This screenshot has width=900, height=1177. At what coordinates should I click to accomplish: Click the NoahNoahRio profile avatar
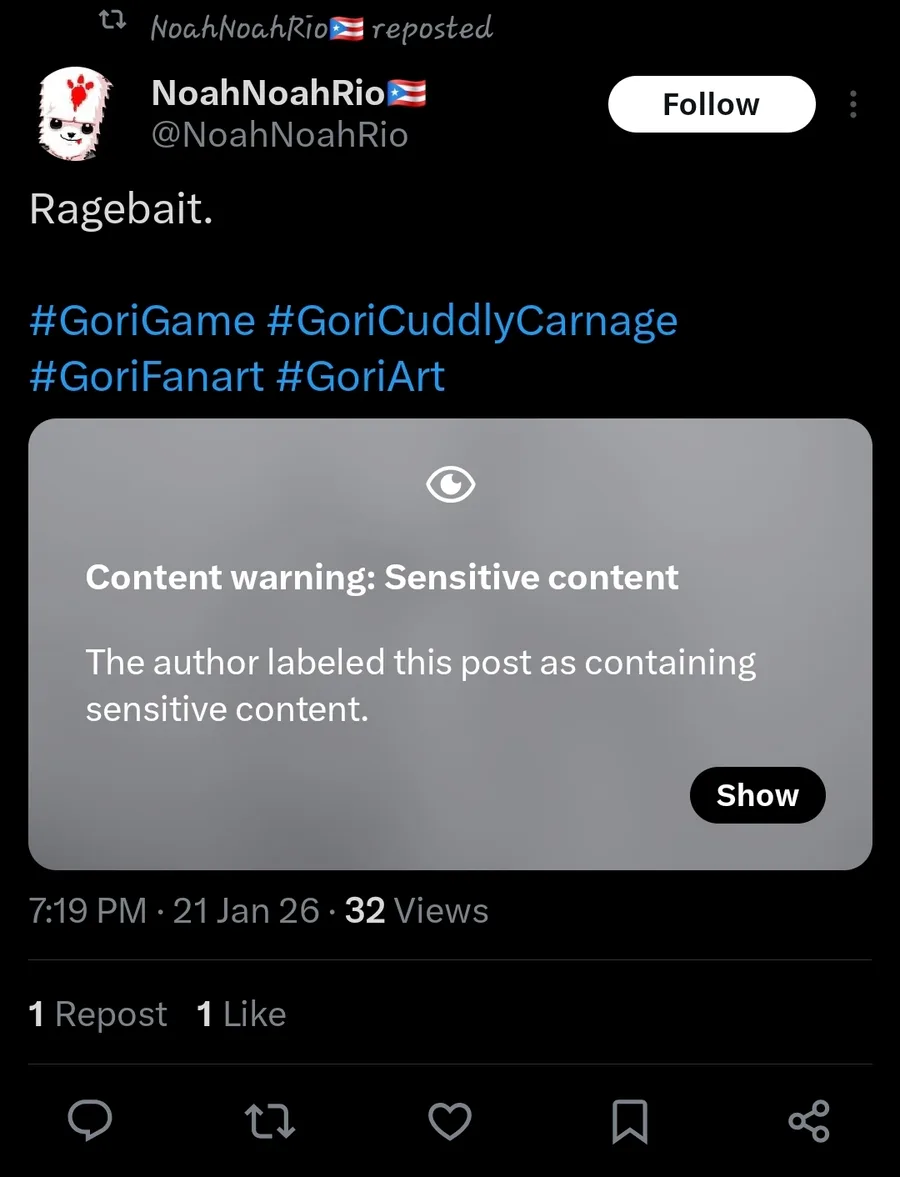(75, 115)
